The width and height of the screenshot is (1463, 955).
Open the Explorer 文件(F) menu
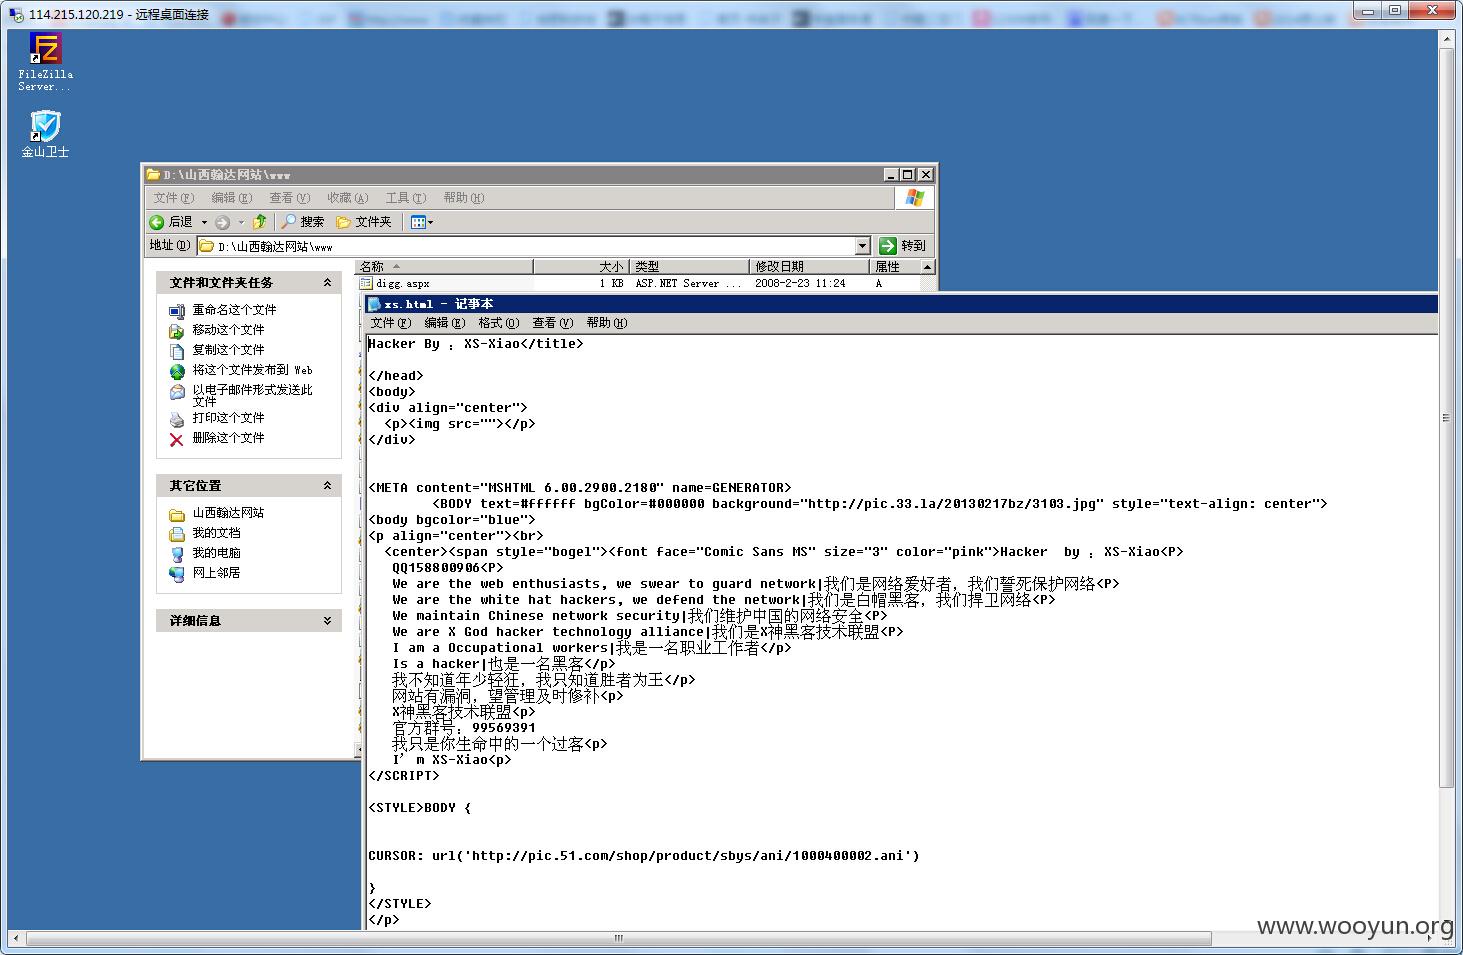174,198
